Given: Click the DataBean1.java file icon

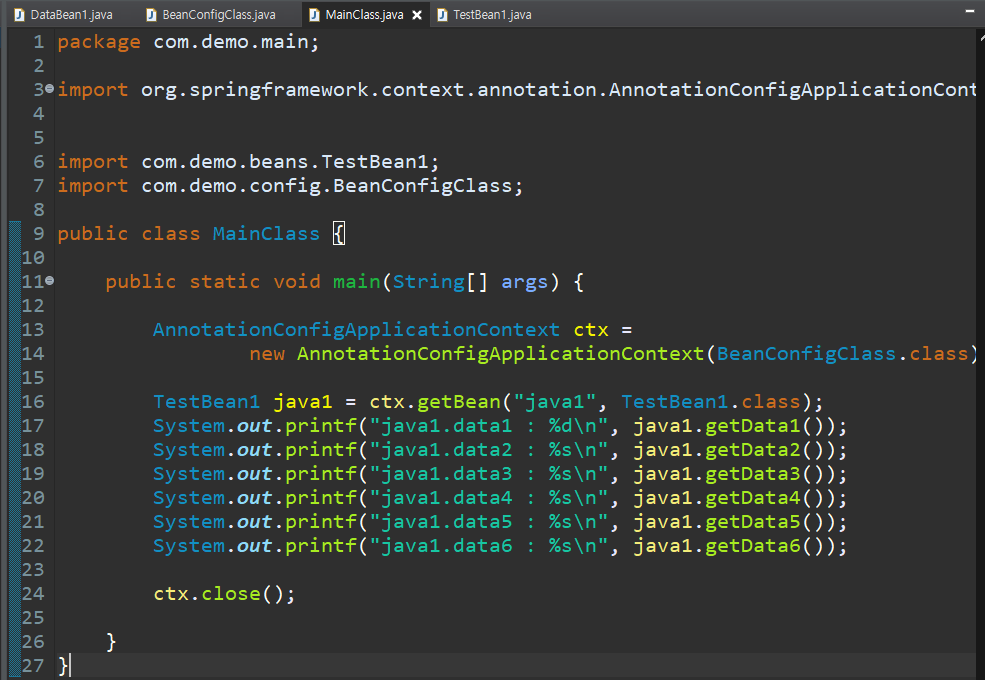Looking at the screenshot, I should click(19, 15).
